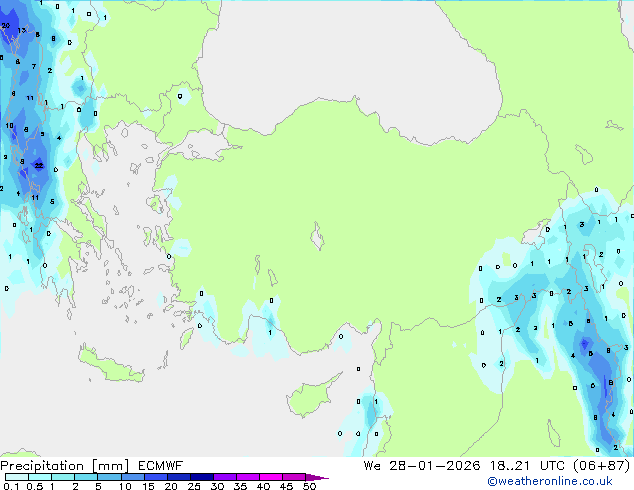Viewport: 634px width, 490px height.
Task: Select the 15–20 mm blue legend swatch
Action: (x=155, y=477)
